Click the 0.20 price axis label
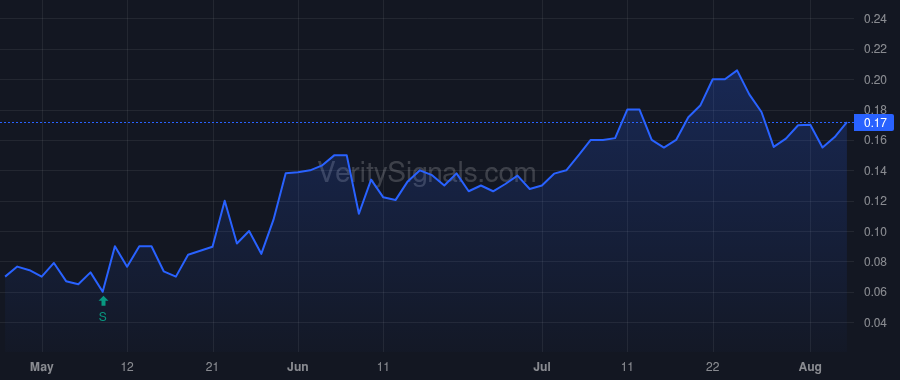 tap(875, 80)
